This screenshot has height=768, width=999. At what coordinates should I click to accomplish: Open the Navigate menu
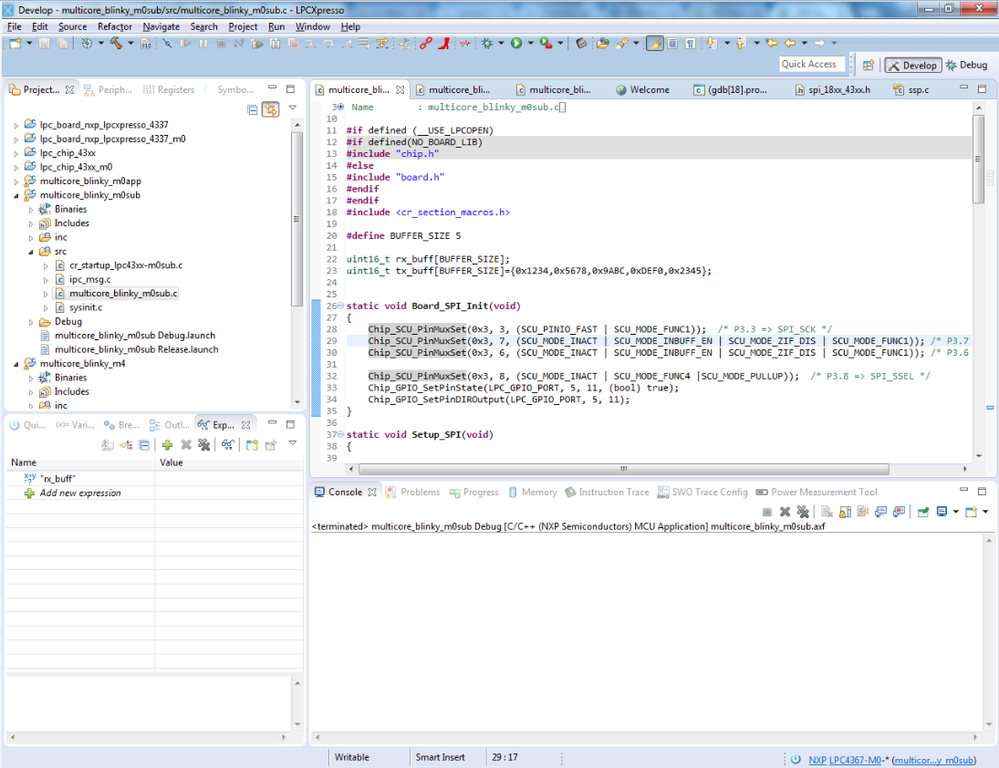tap(161, 27)
